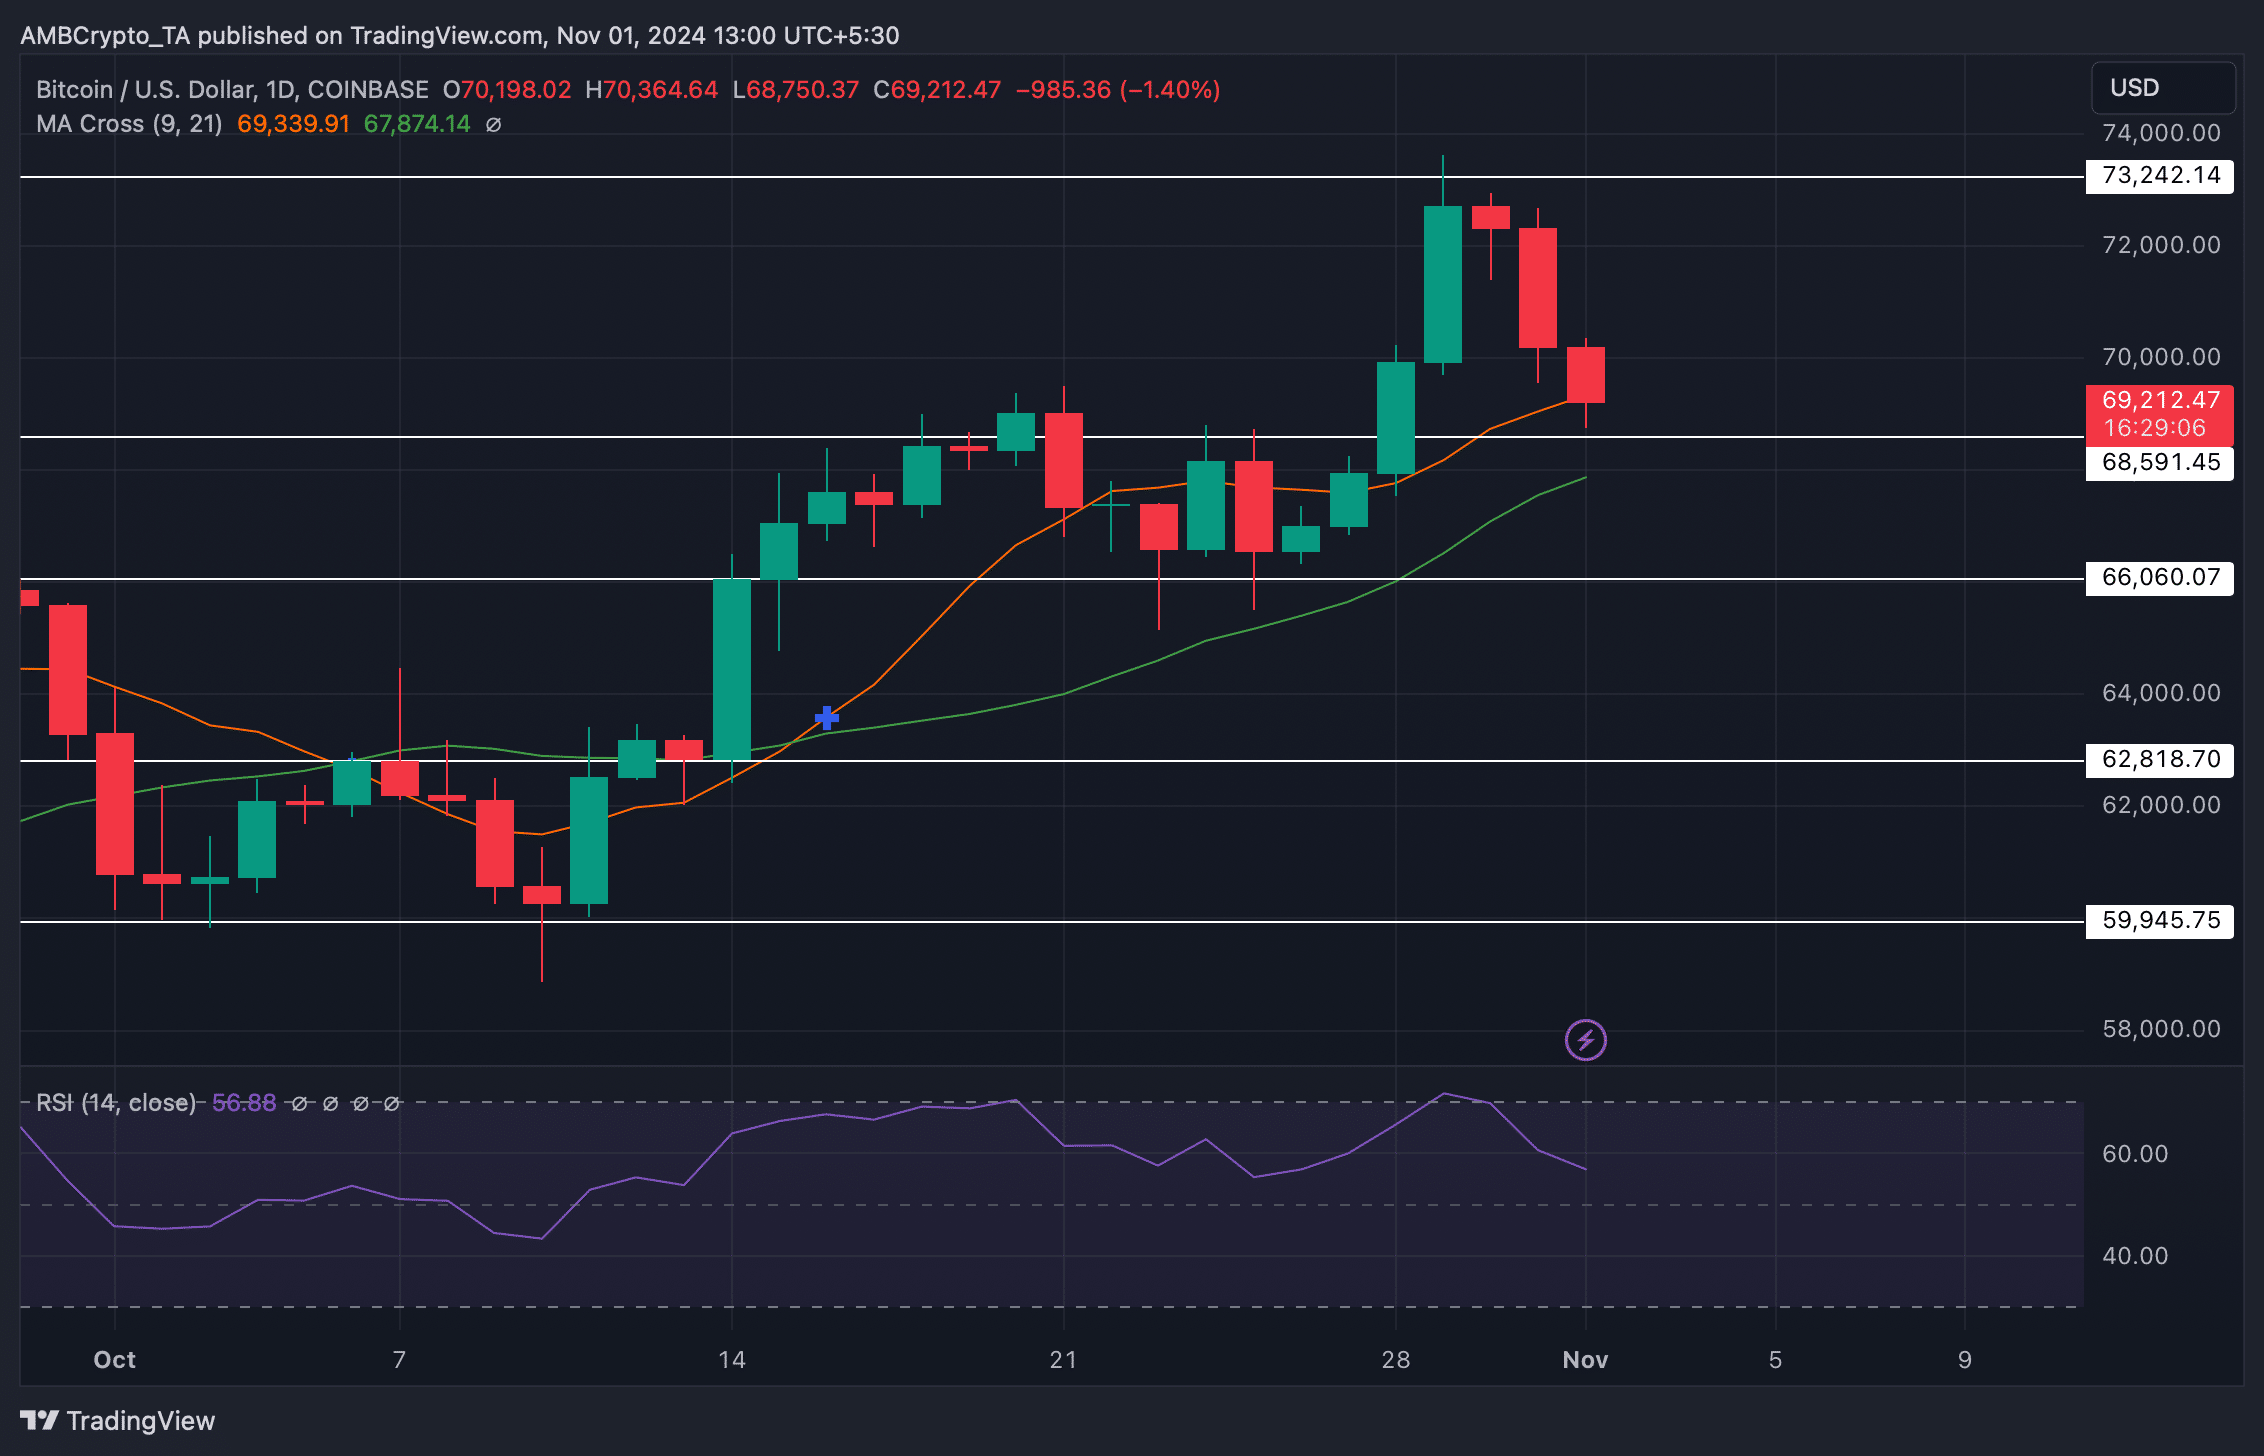2264x1456 pixels.
Task: Click the Nov date label on time axis
Action: click(x=1585, y=1360)
